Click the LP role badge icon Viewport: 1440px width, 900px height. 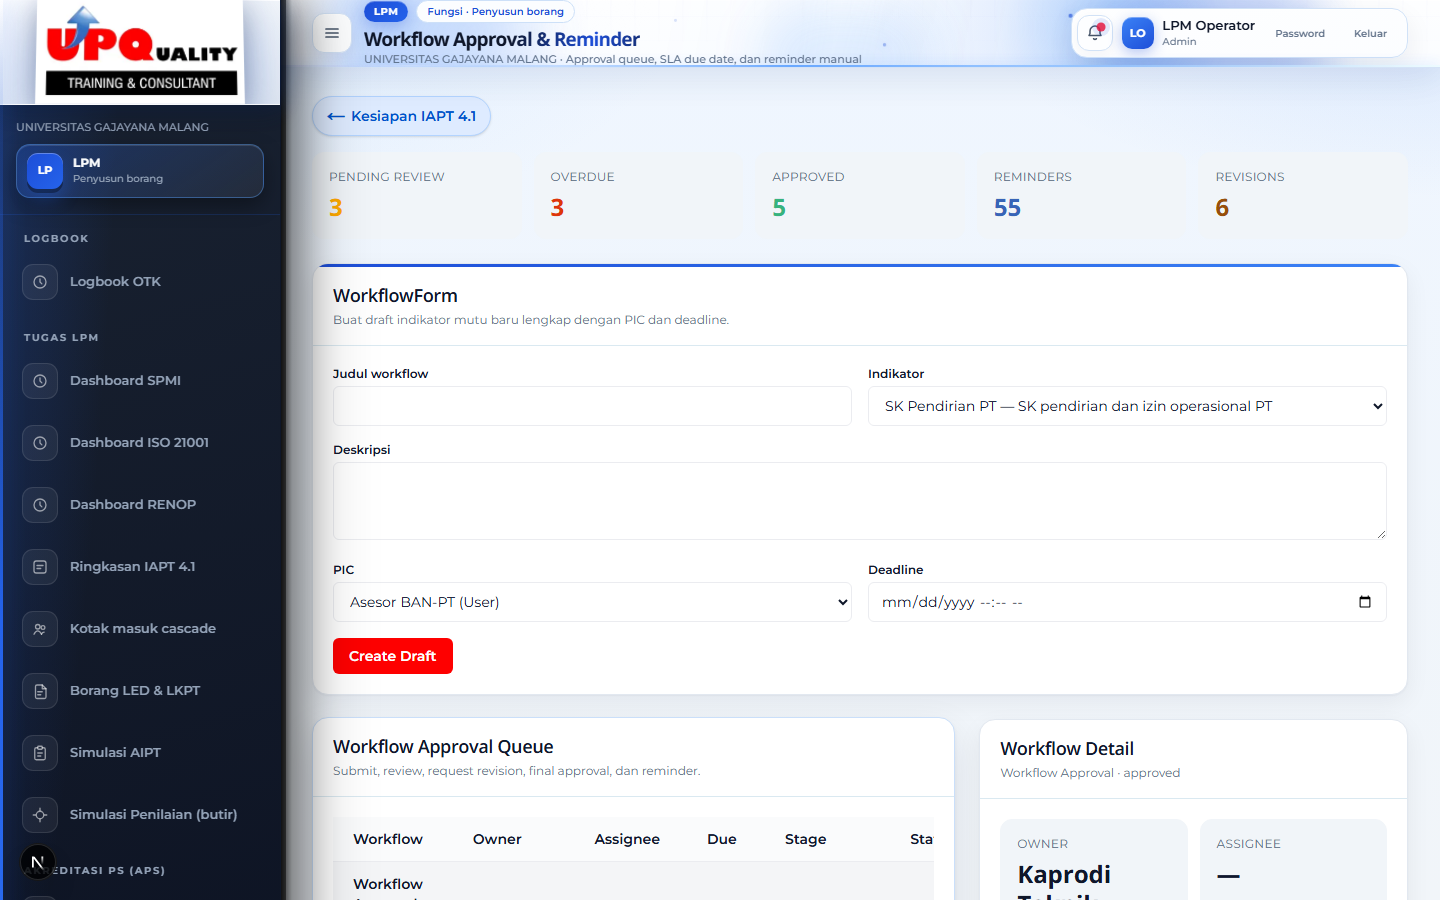(45, 171)
